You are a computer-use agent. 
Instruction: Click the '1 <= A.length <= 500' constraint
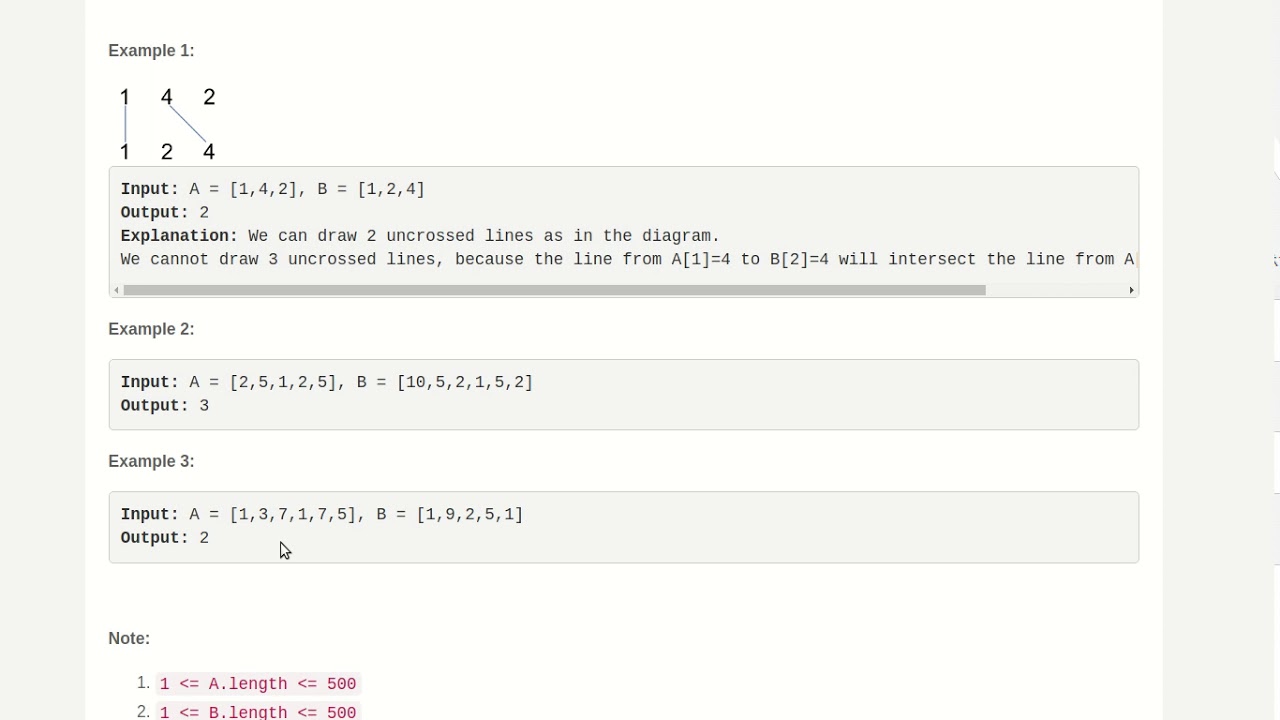tap(258, 684)
